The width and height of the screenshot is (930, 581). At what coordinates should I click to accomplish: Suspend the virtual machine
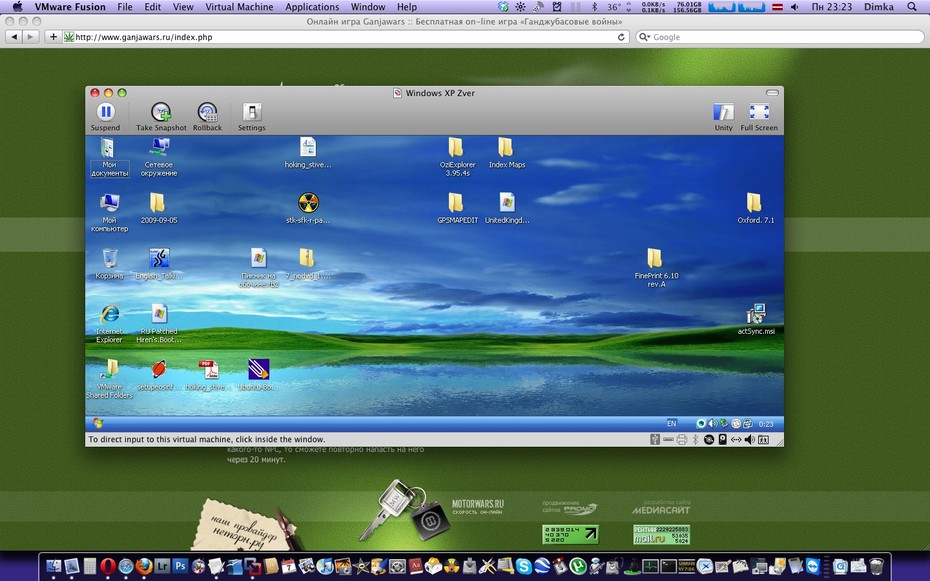pos(105,116)
